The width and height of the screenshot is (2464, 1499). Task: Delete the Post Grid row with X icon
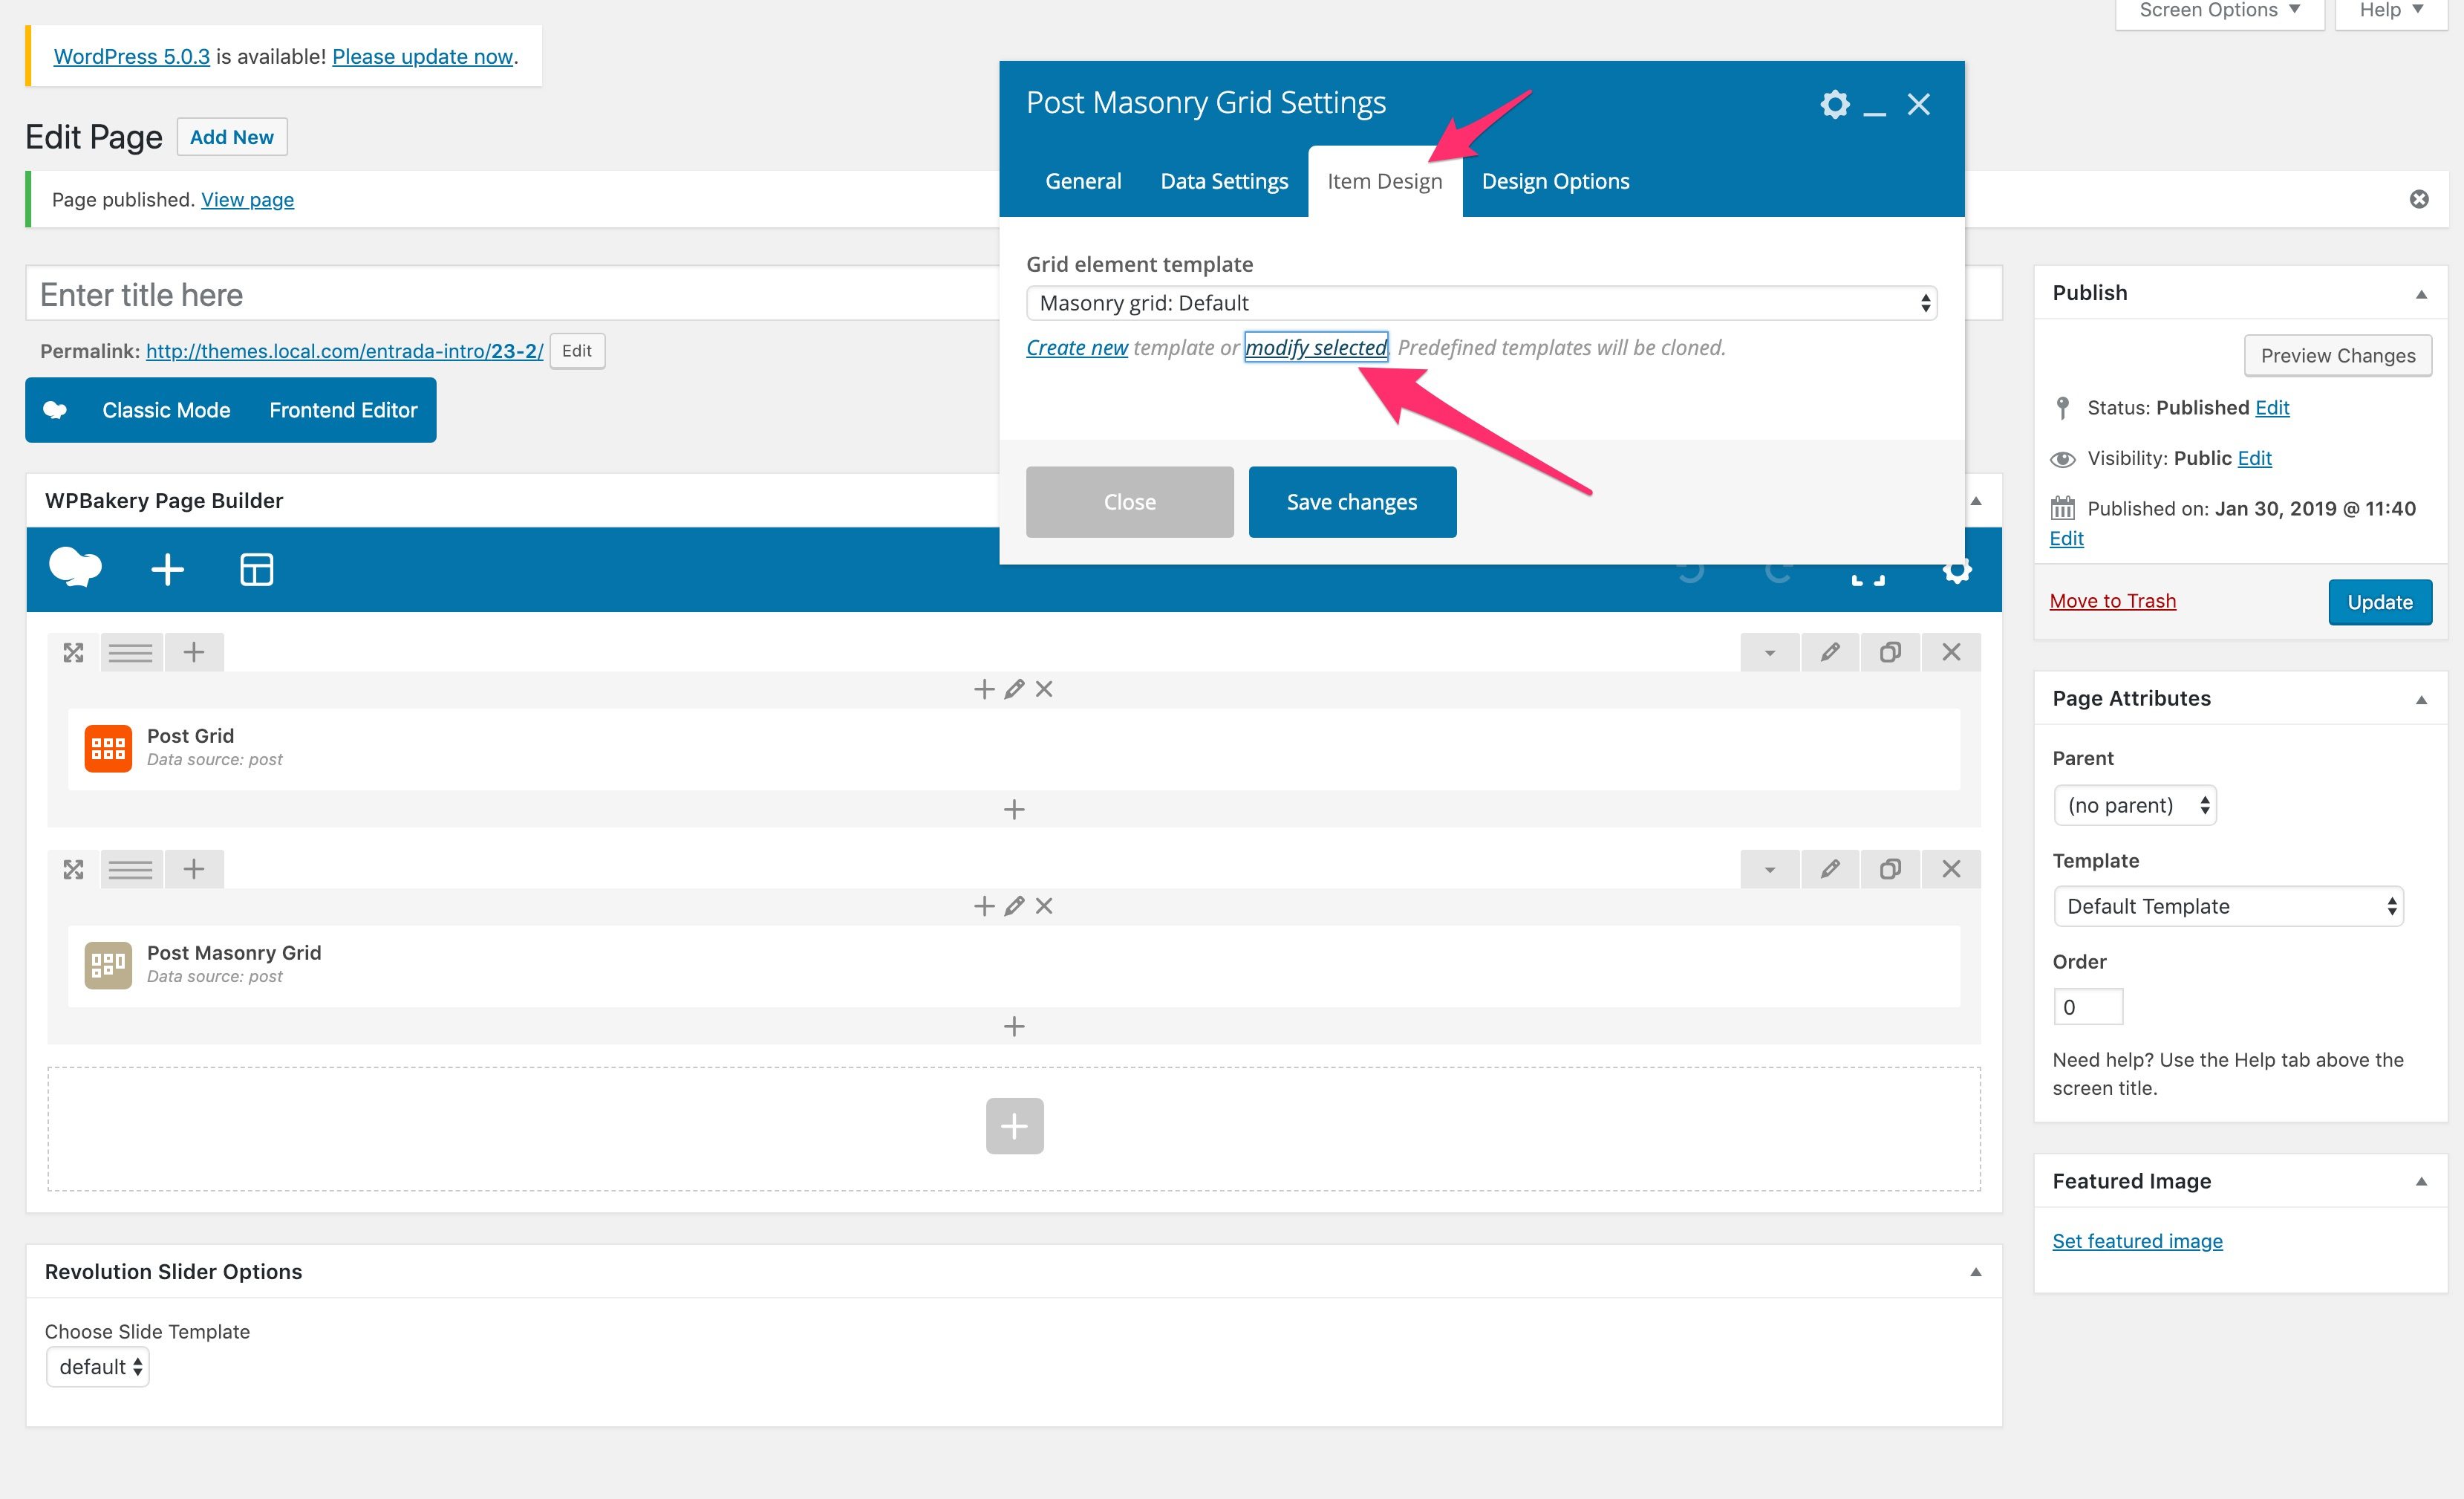1951,652
